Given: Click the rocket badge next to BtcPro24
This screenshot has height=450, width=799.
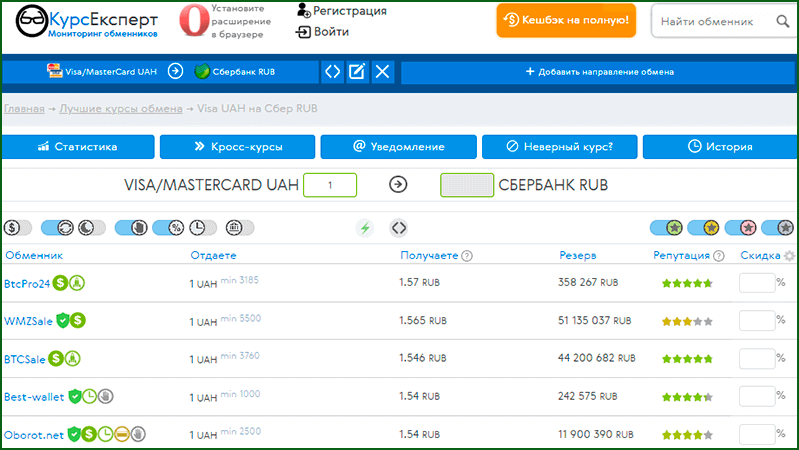Looking at the screenshot, I should pyautogui.click(x=77, y=283).
